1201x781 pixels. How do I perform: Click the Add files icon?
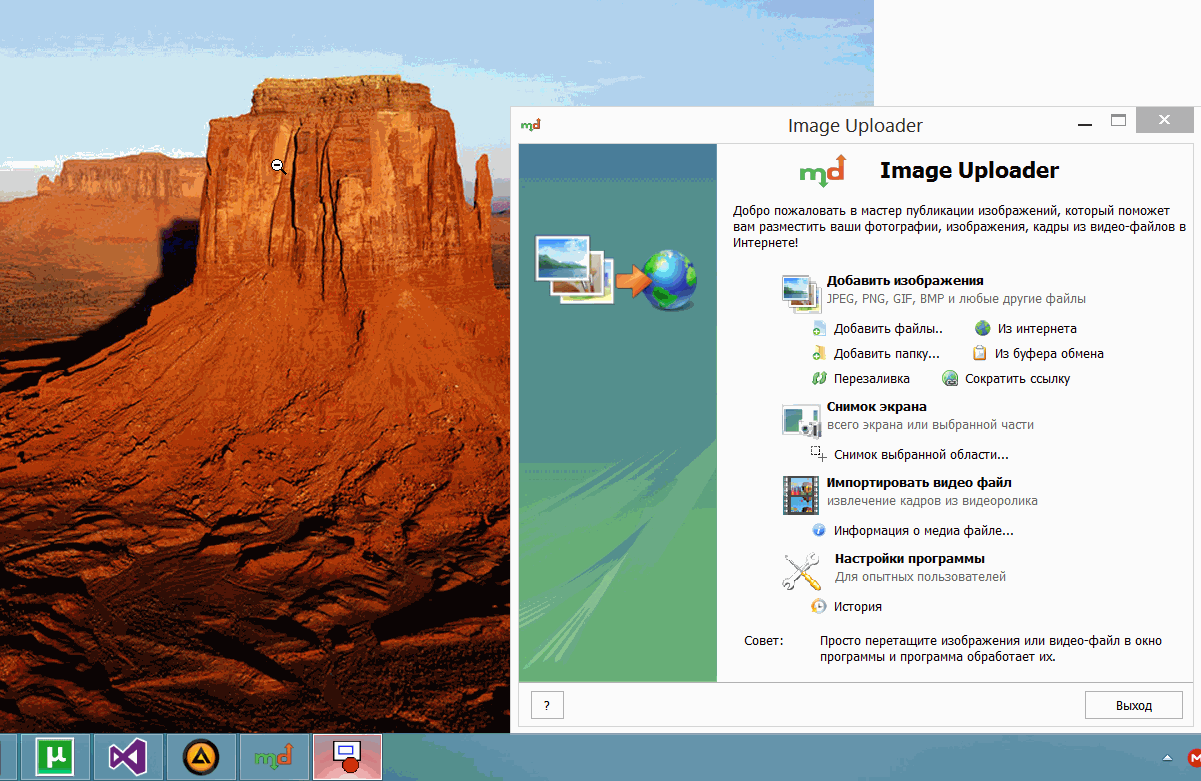(818, 328)
